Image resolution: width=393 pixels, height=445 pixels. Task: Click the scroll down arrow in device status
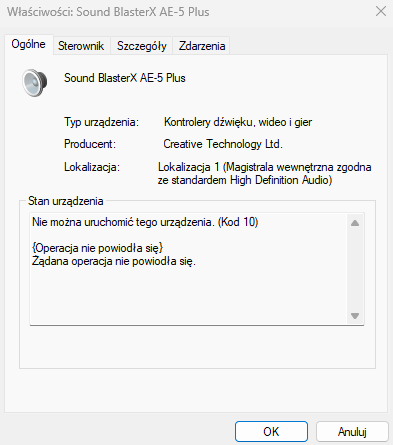coord(355,315)
